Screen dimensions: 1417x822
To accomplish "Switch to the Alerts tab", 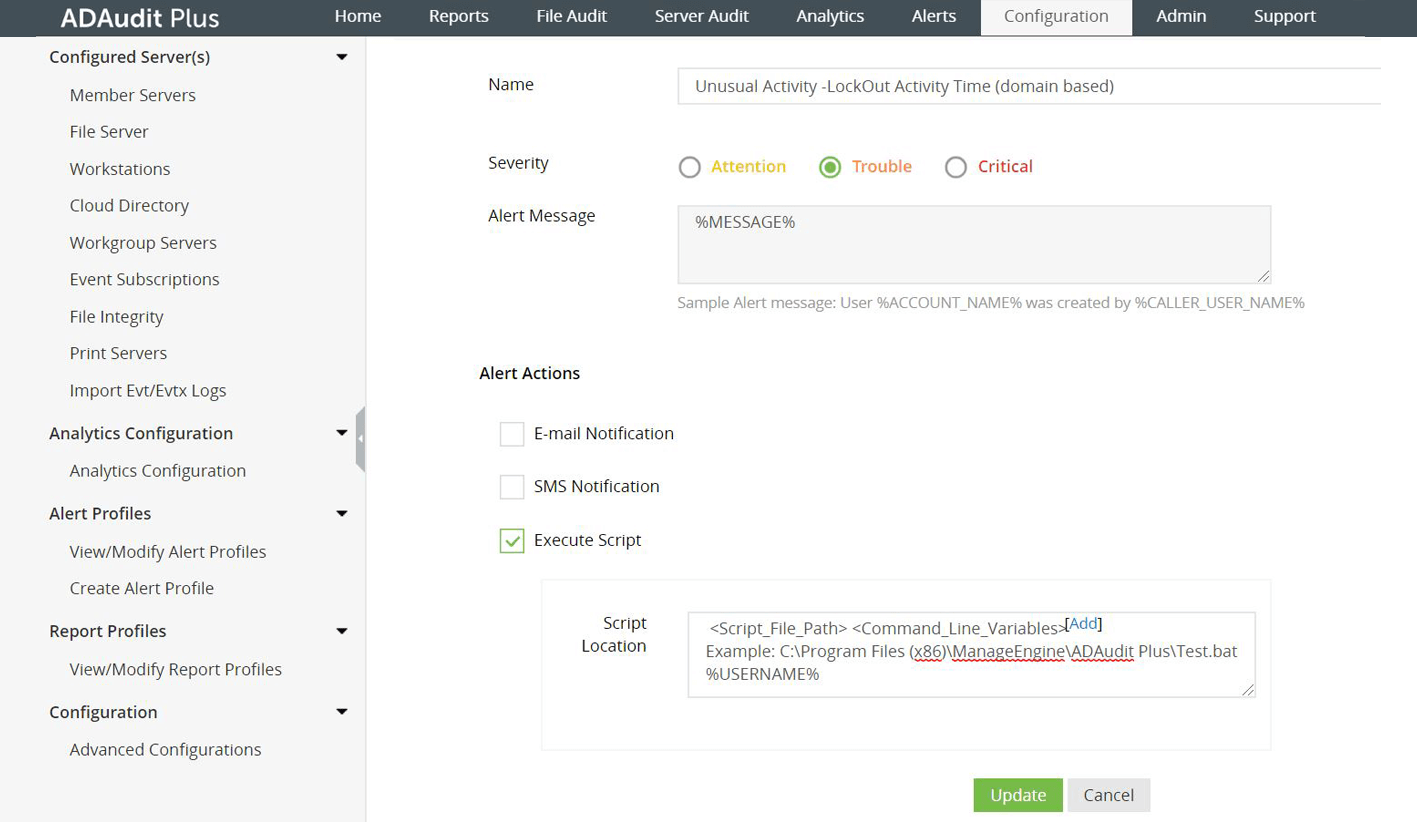I will (934, 16).
